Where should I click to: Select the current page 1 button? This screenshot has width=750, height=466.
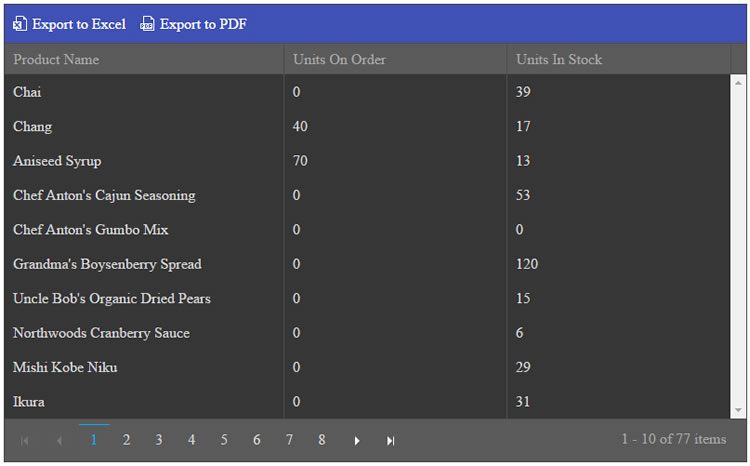[x=94, y=440]
